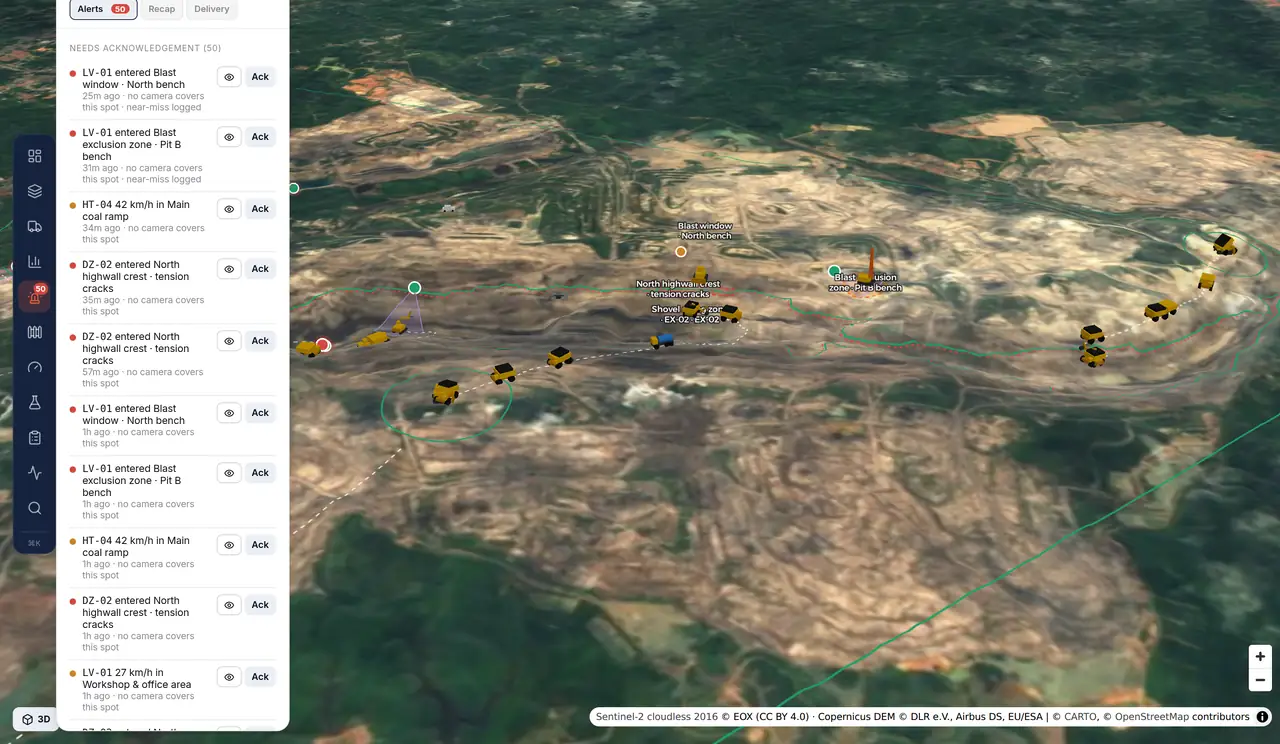Open the lab flask icon in sidebar
Viewport: 1280px width, 744px height.
click(x=35, y=402)
